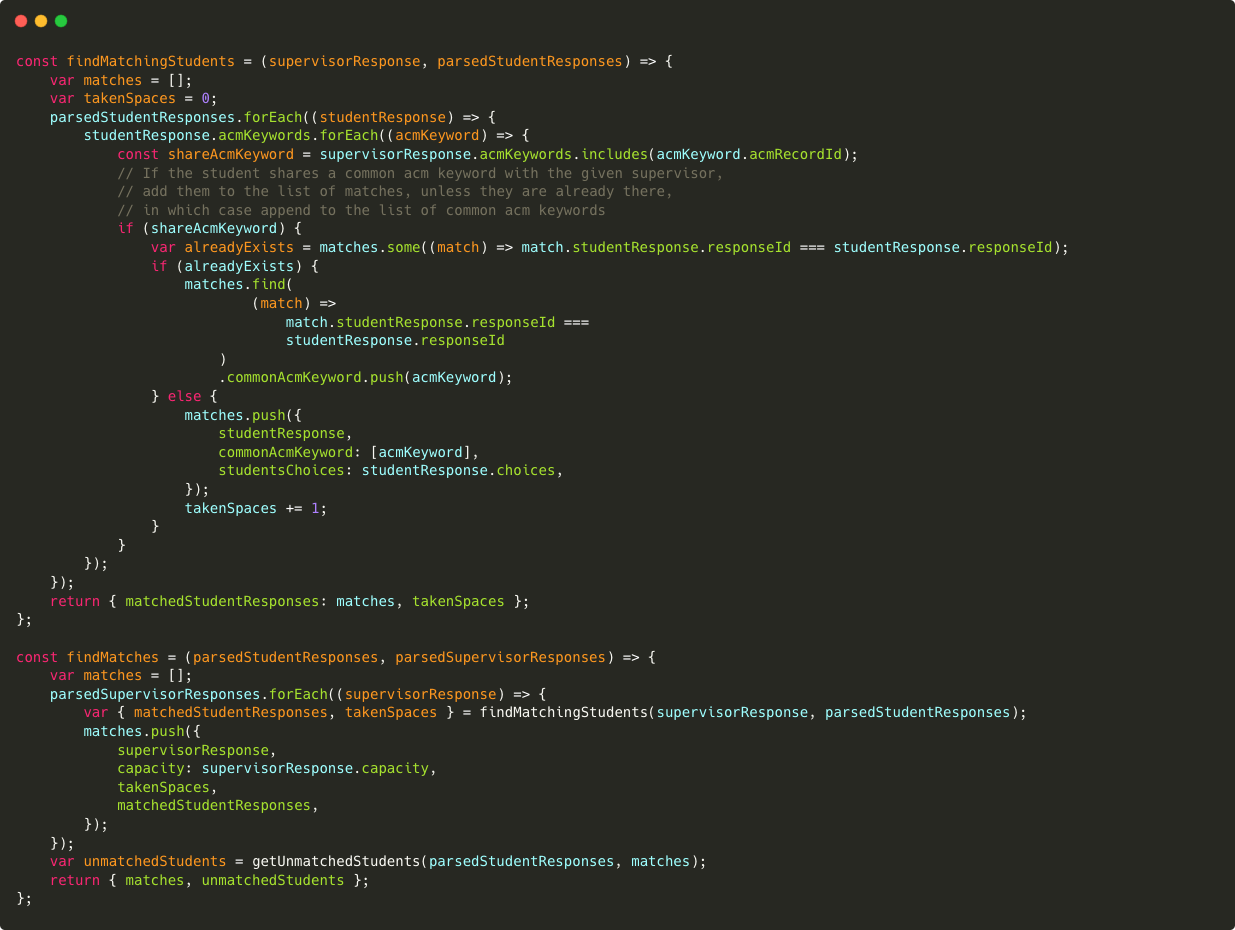Click 'var alreadyExists' declaration
Image resolution: width=1235 pixels, height=930 pixels.
tap(223, 247)
